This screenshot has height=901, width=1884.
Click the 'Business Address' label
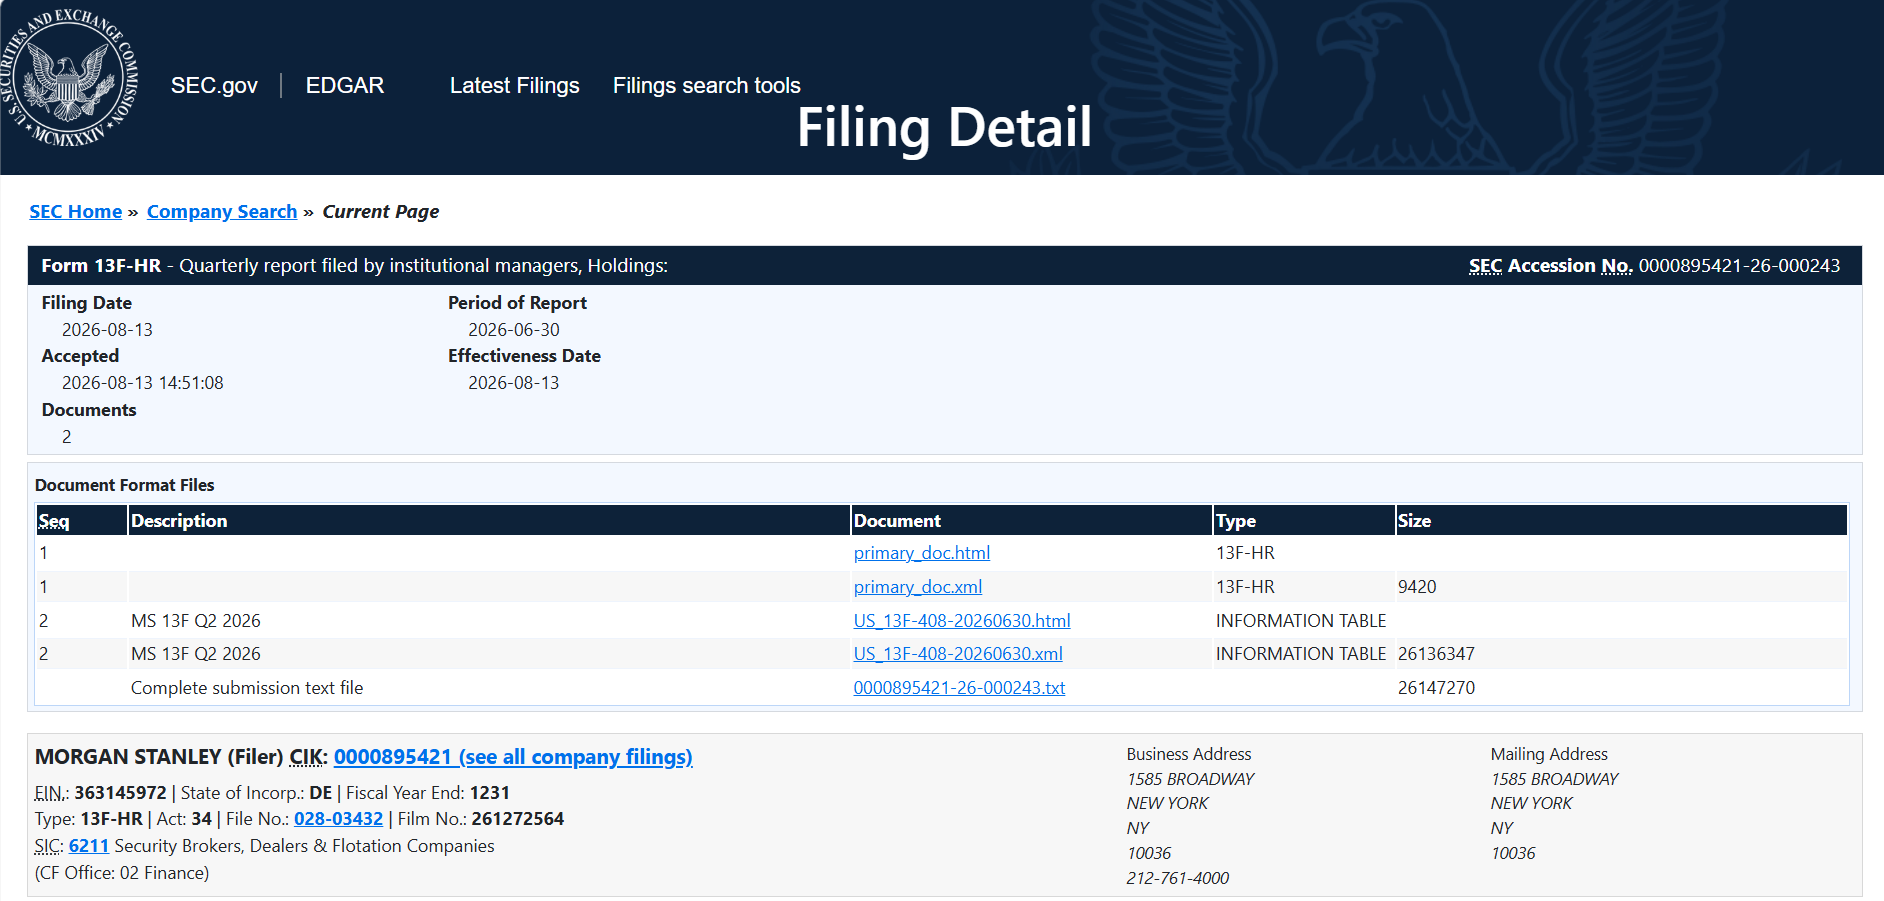[x=1189, y=754]
